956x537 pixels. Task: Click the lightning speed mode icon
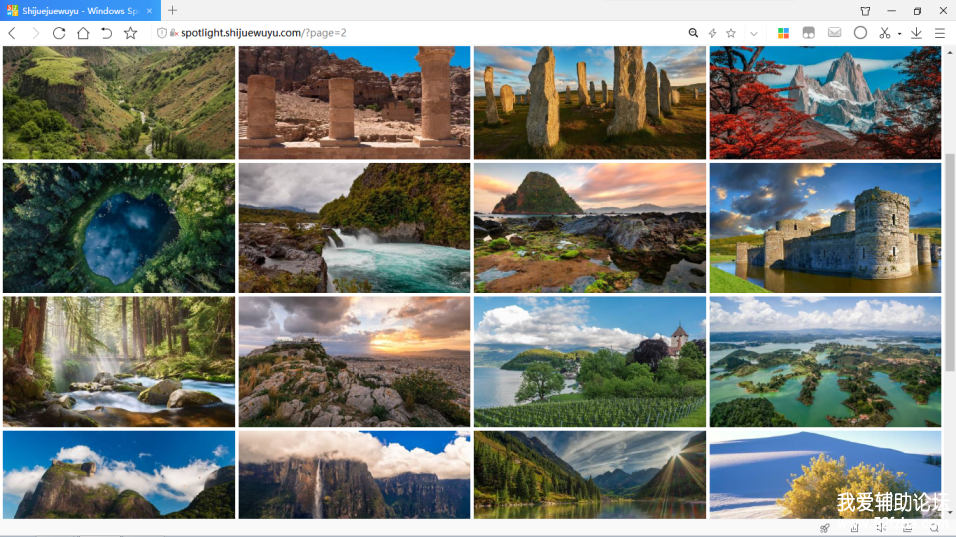click(x=712, y=33)
